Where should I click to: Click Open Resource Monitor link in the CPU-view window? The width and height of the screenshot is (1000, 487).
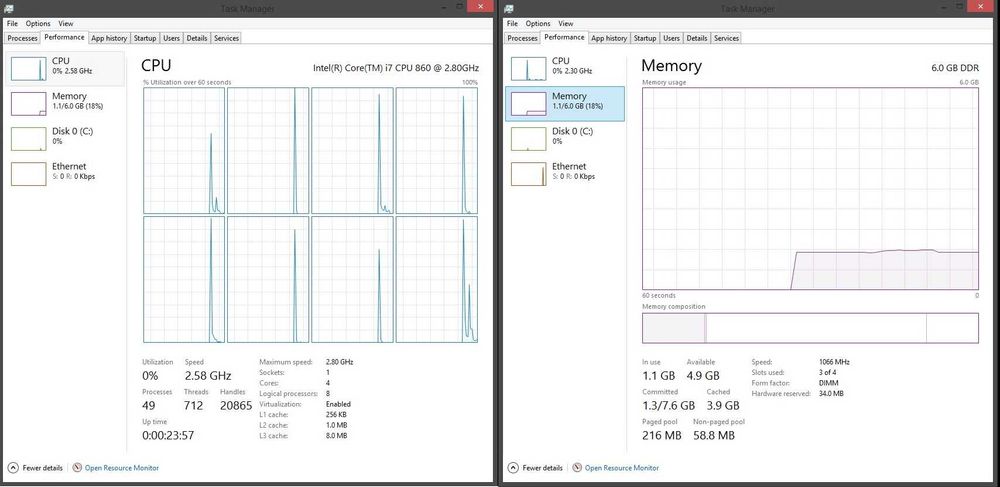coord(122,467)
